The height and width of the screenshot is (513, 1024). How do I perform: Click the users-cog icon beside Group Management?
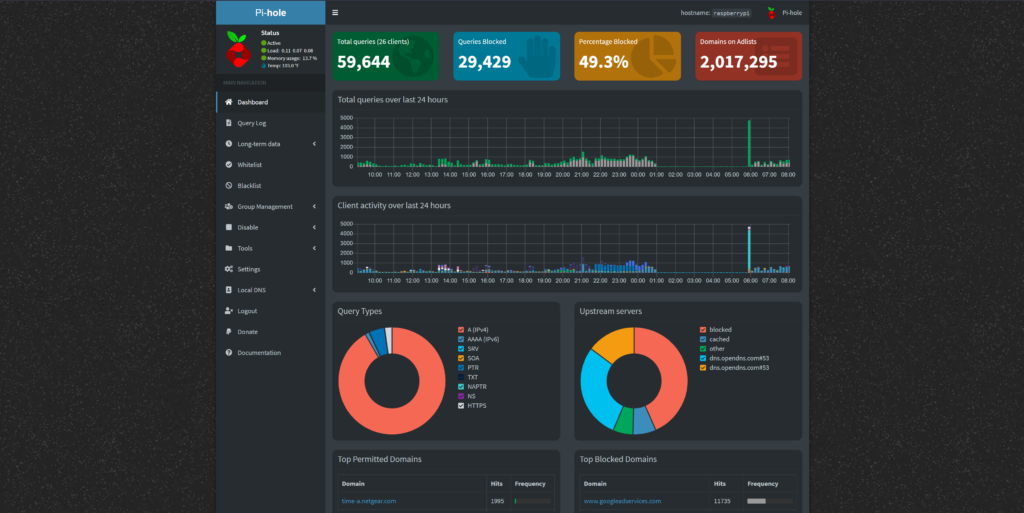[x=229, y=206]
